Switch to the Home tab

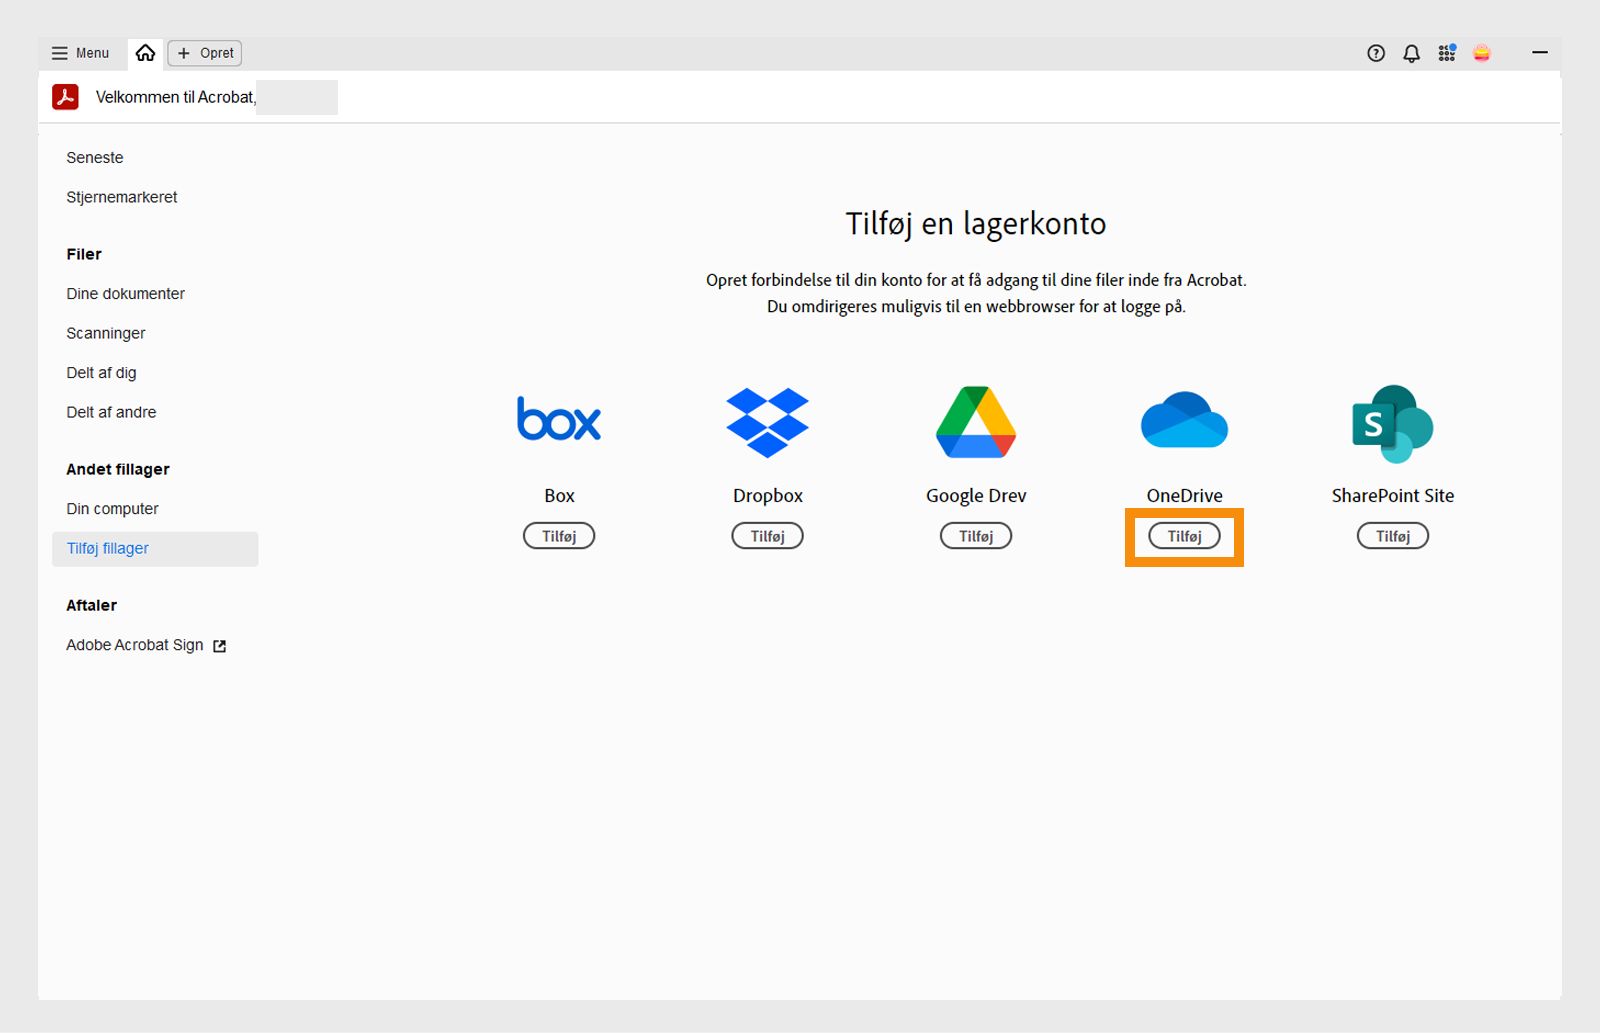click(145, 52)
